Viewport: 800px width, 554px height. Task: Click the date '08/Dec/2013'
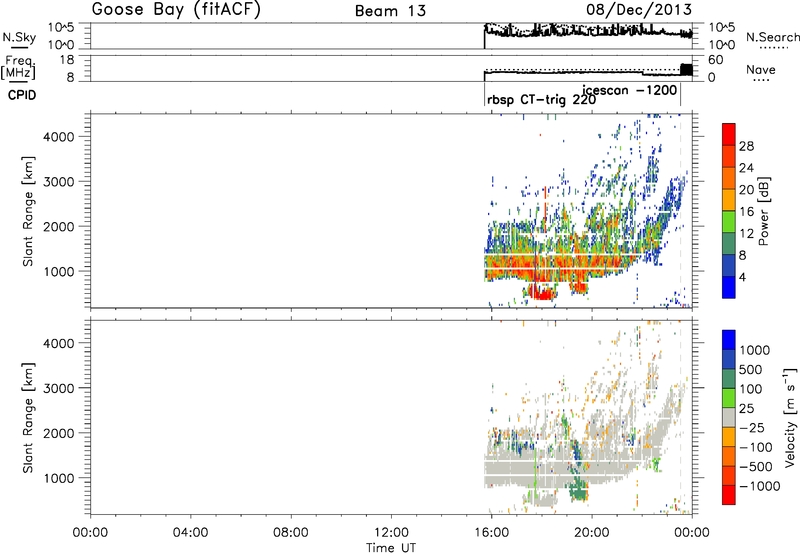(639, 10)
